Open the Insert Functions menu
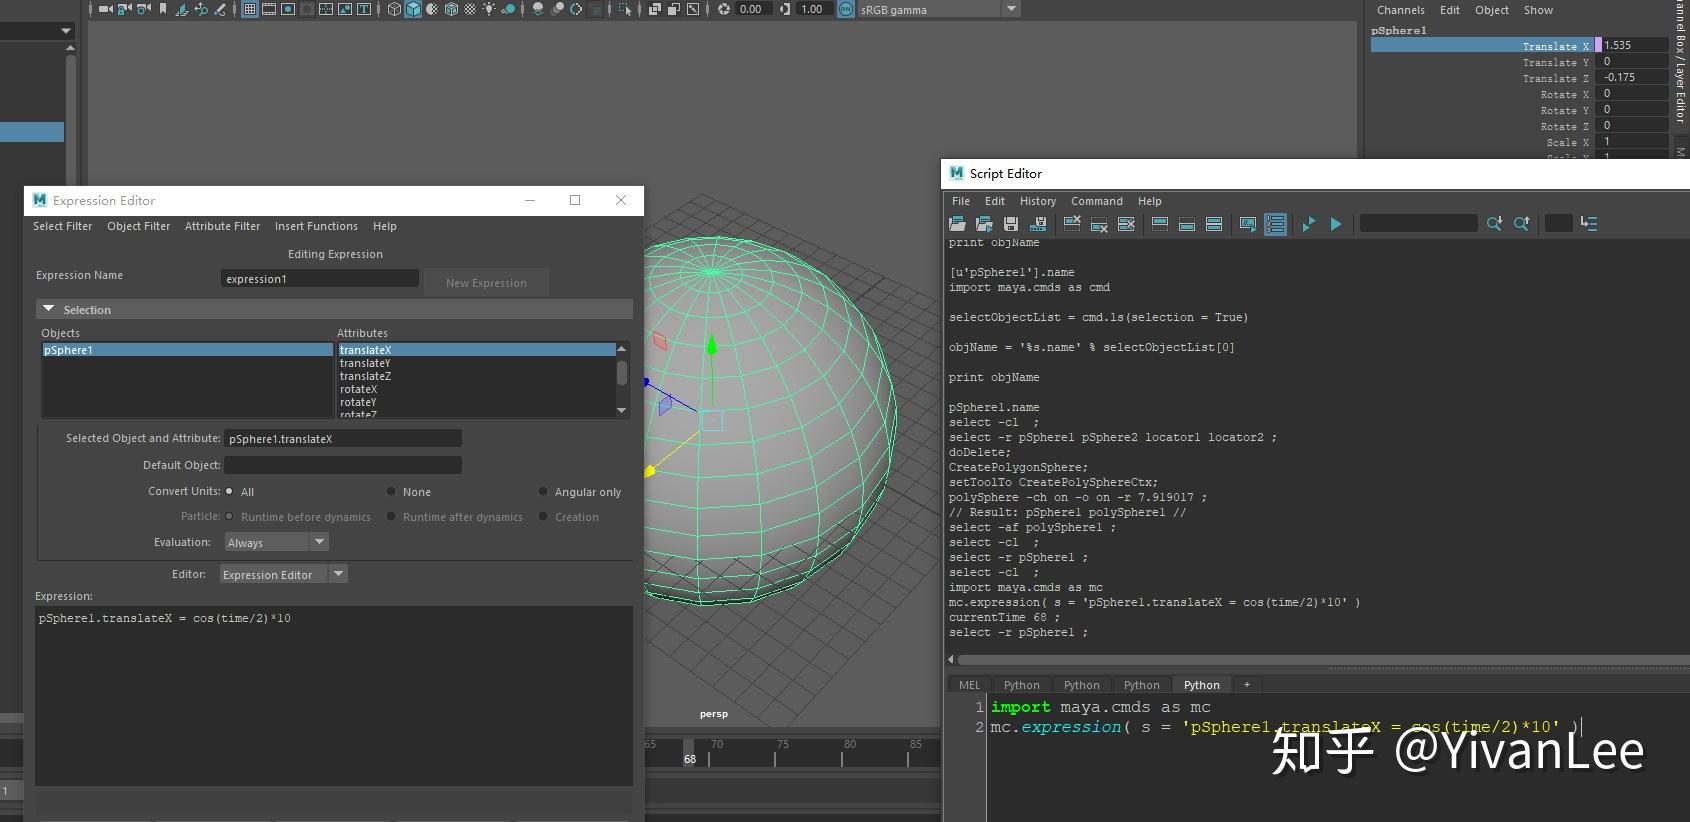Screen dimensions: 1690x822 coord(316,226)
